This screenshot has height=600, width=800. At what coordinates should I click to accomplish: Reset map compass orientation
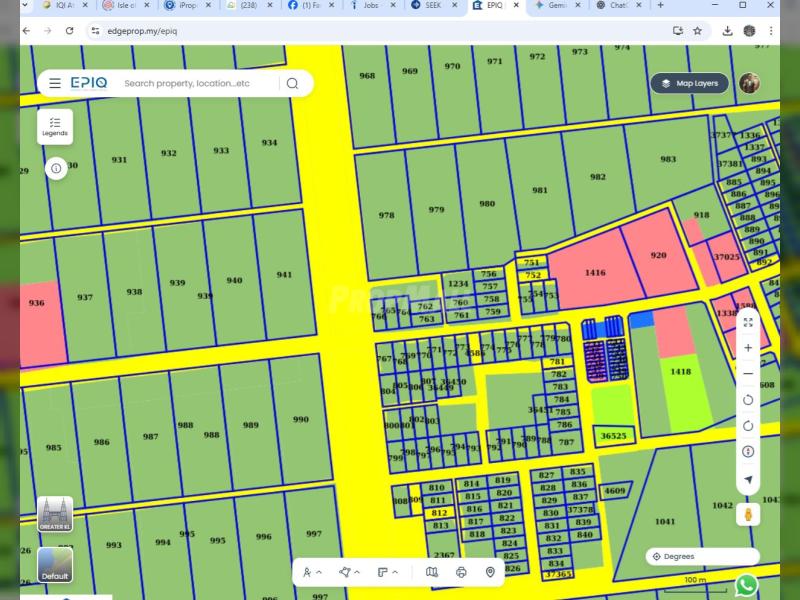point(748,452)
